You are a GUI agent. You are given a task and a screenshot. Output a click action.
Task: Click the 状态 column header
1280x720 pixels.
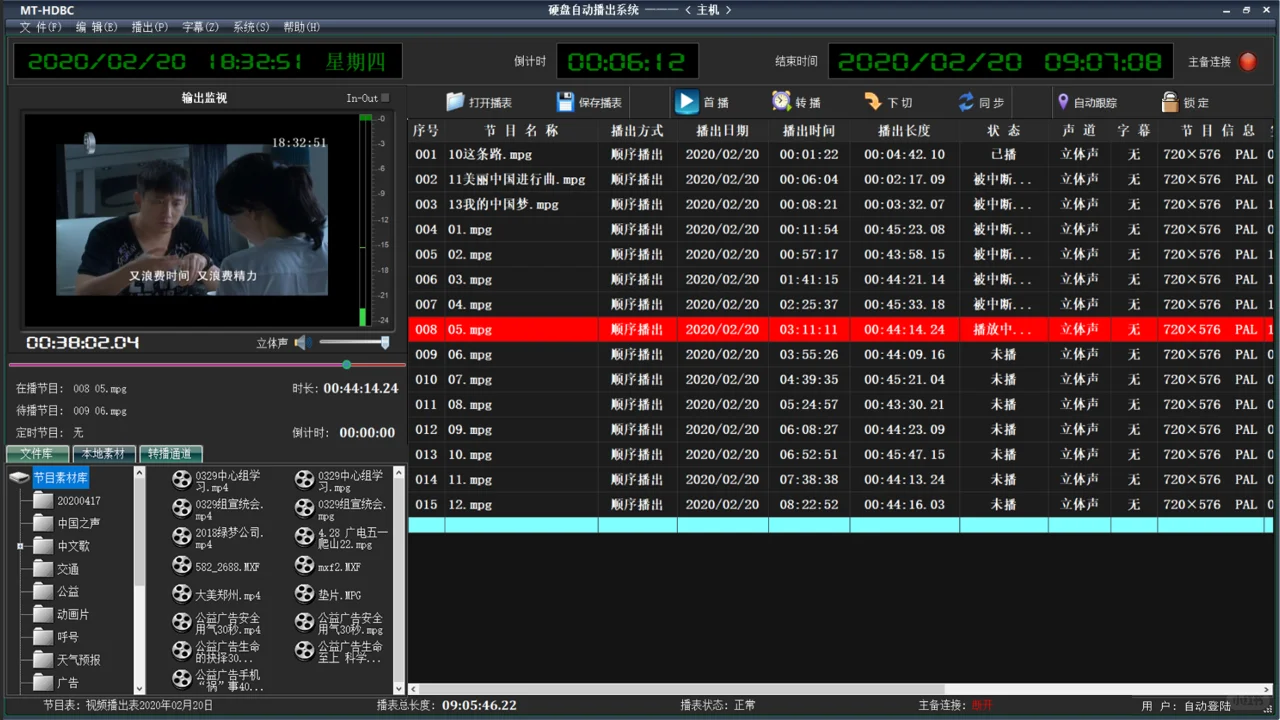pyautogui.click(x=1004, y=131)
